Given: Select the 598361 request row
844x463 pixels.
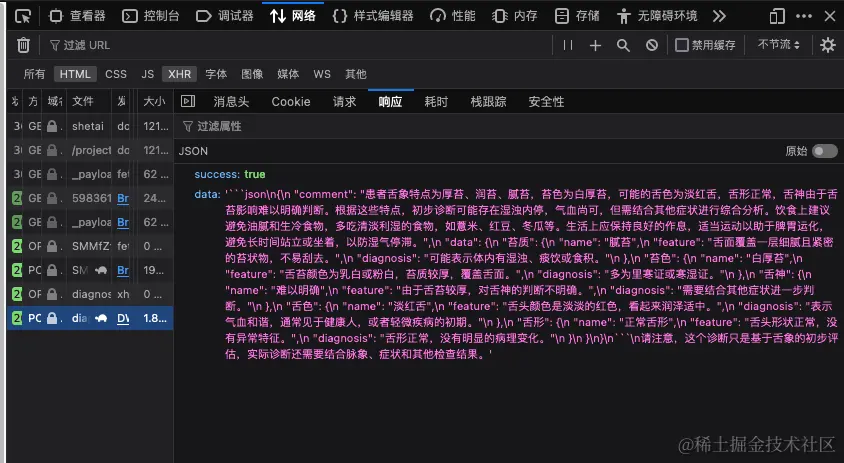Looking at the screenshot, I should (x=90, y=198).
